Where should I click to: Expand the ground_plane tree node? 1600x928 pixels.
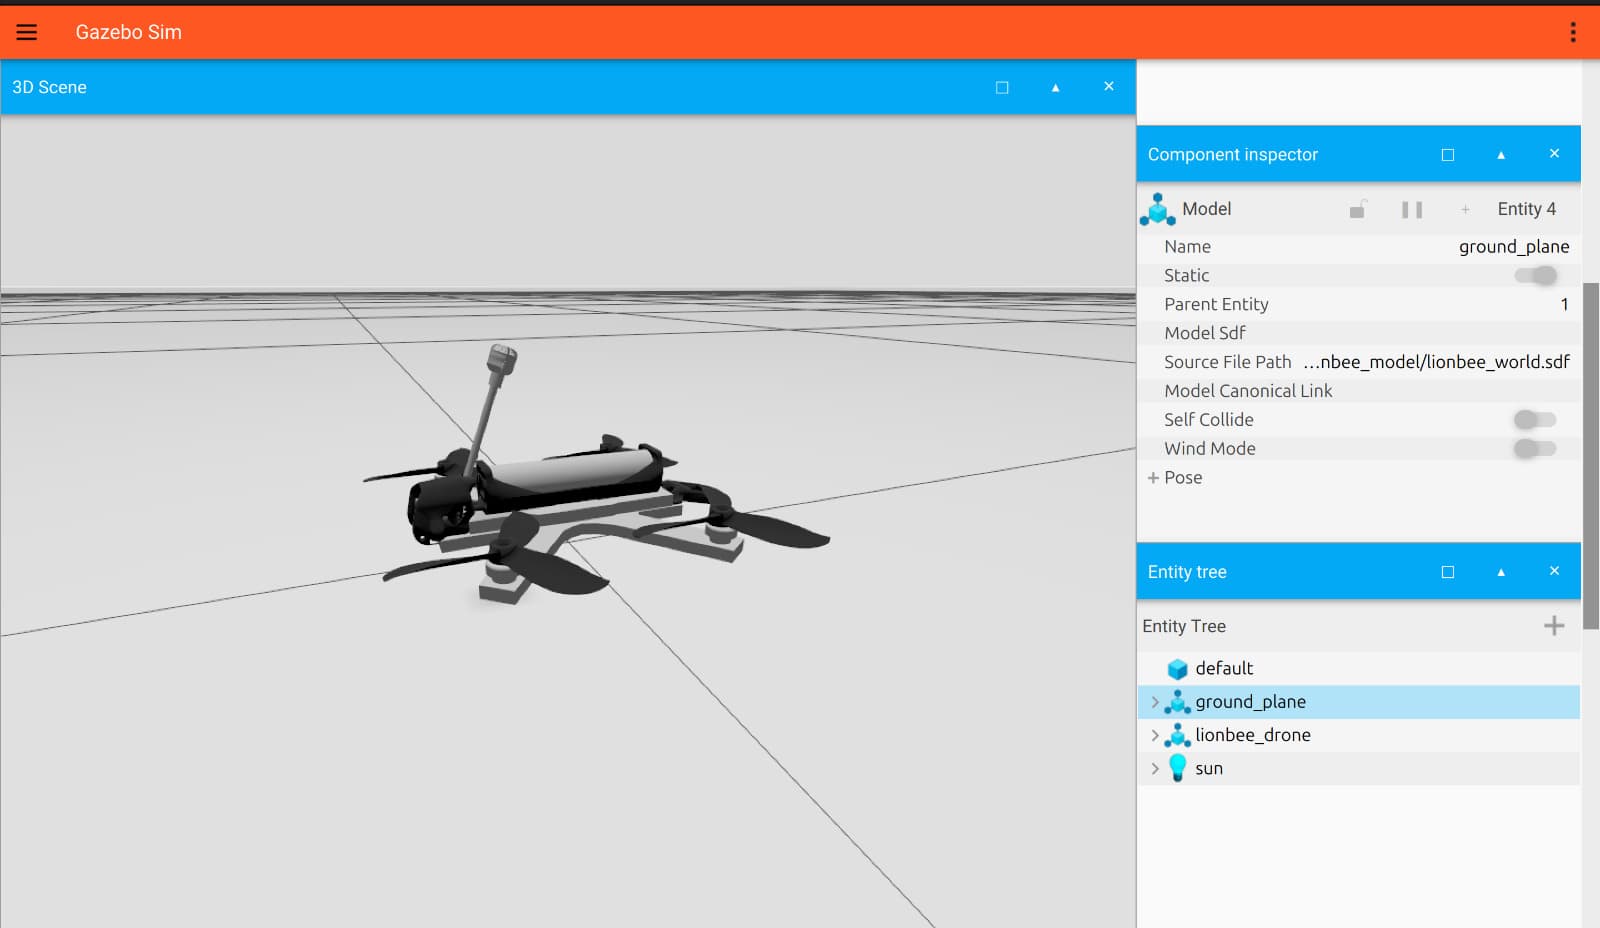tap(1155, 702)
